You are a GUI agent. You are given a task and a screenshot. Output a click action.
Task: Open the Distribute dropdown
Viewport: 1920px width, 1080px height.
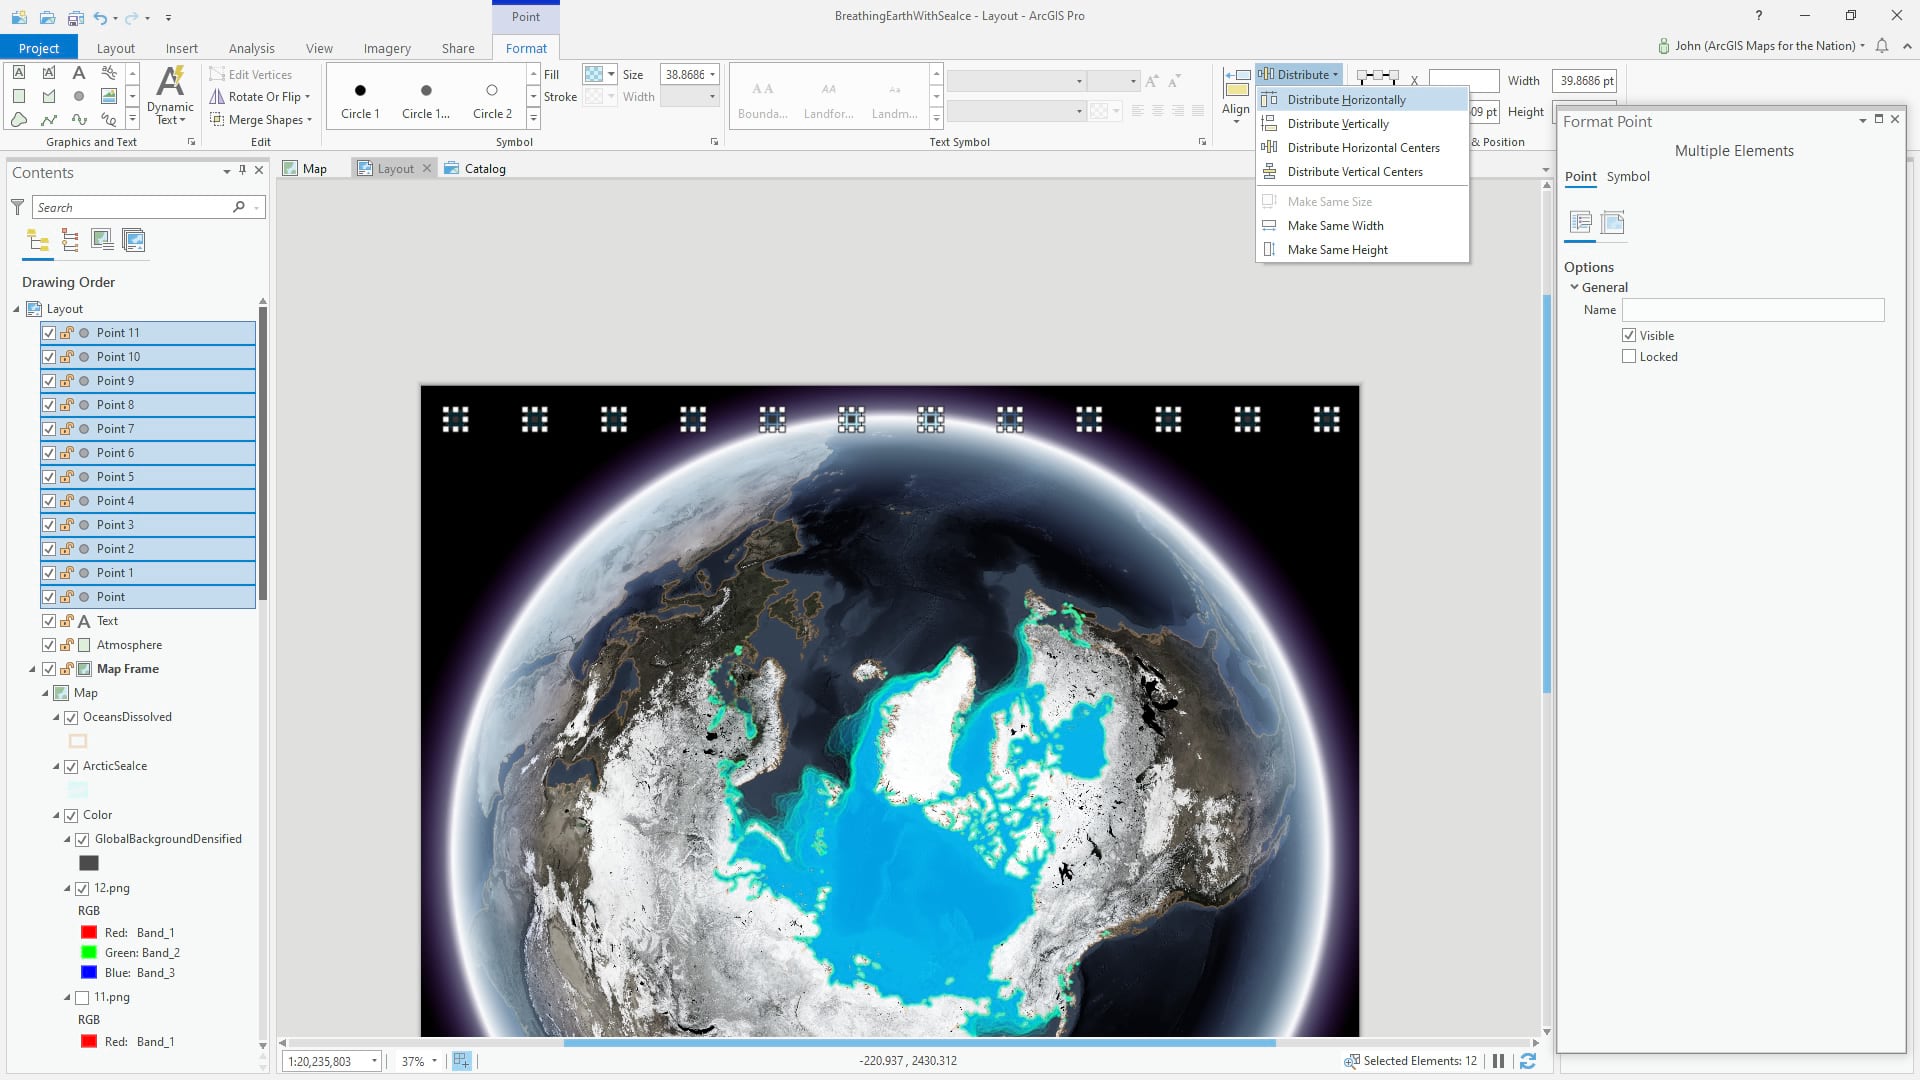(x=1299, y=74)
